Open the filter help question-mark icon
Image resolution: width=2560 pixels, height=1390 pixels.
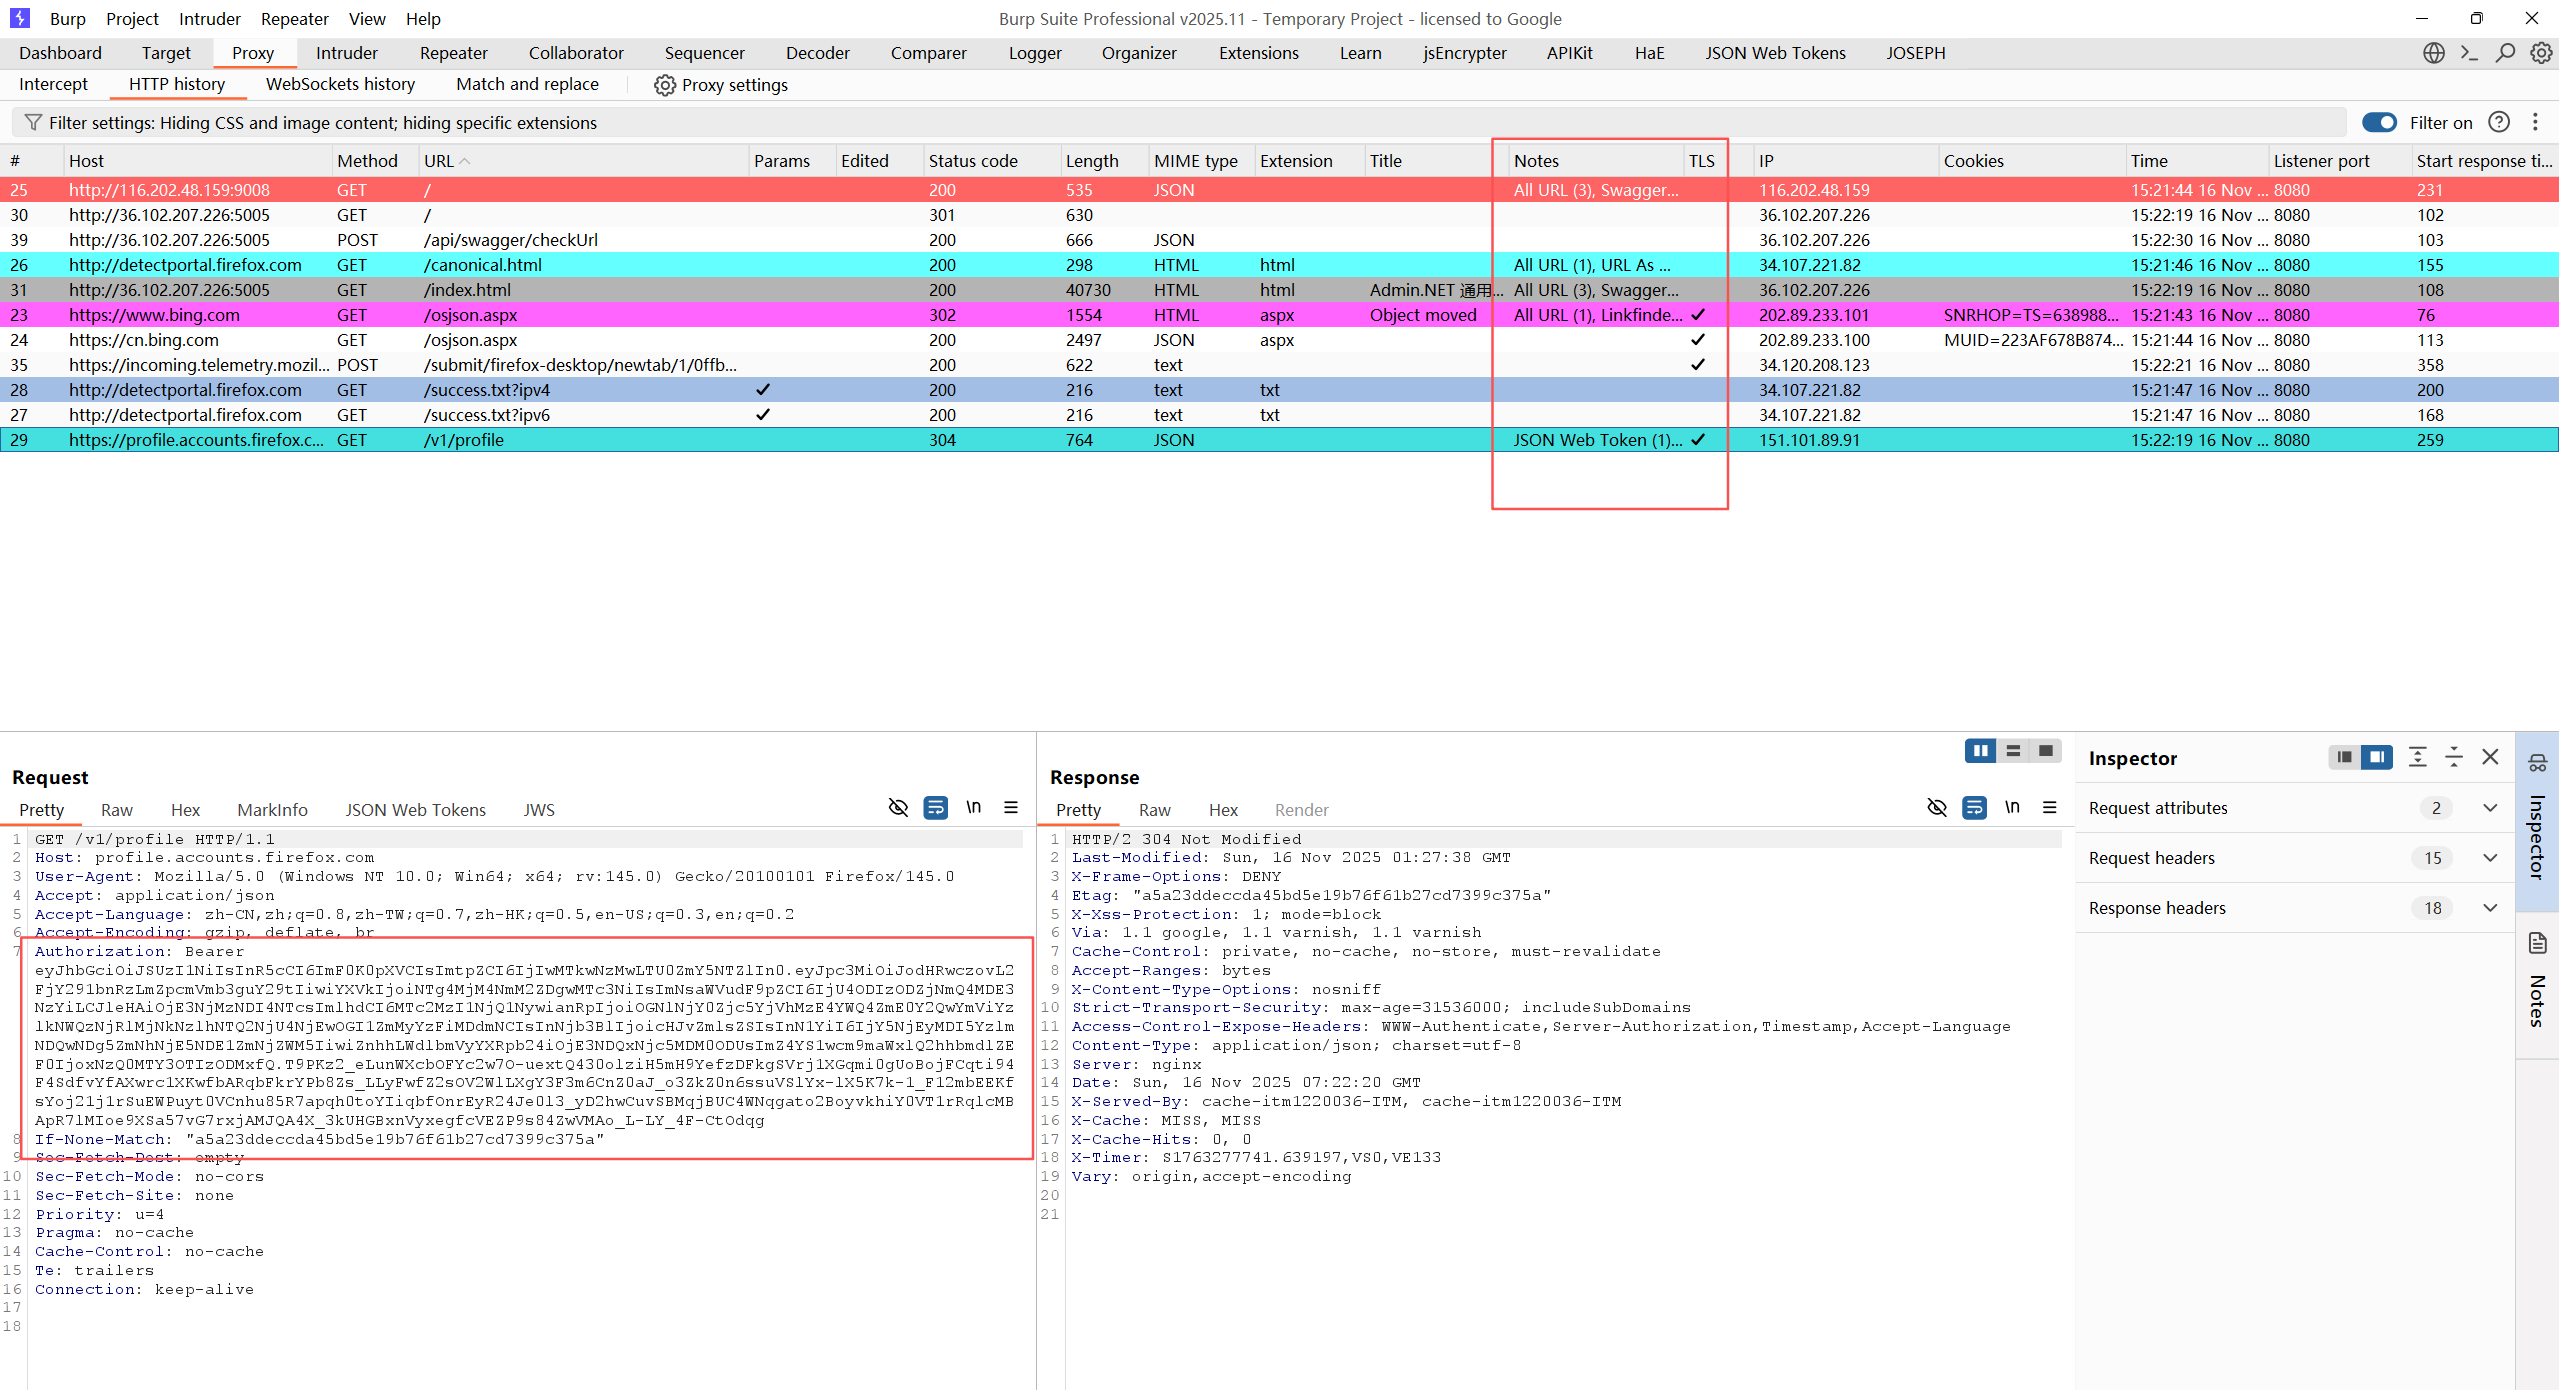pos(2499,122)
